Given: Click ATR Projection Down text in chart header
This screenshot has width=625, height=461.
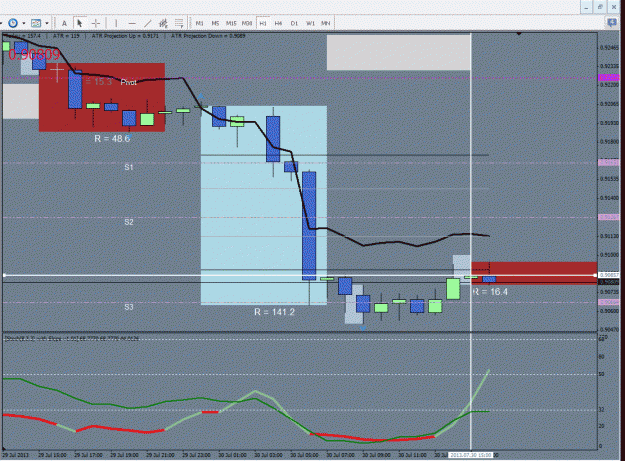Looking at the screenshot, I should pos(208,36).
